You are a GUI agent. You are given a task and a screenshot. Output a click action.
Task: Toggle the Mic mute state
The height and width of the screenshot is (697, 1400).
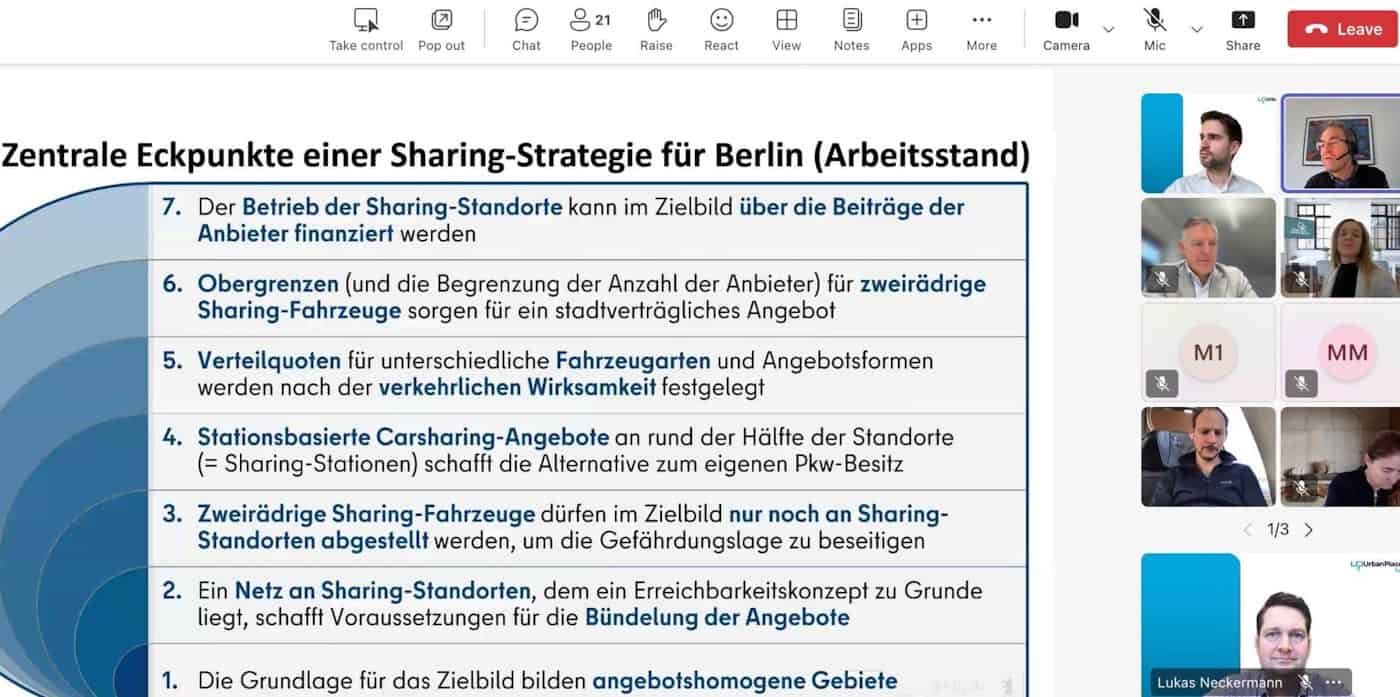click(1155, 21)
